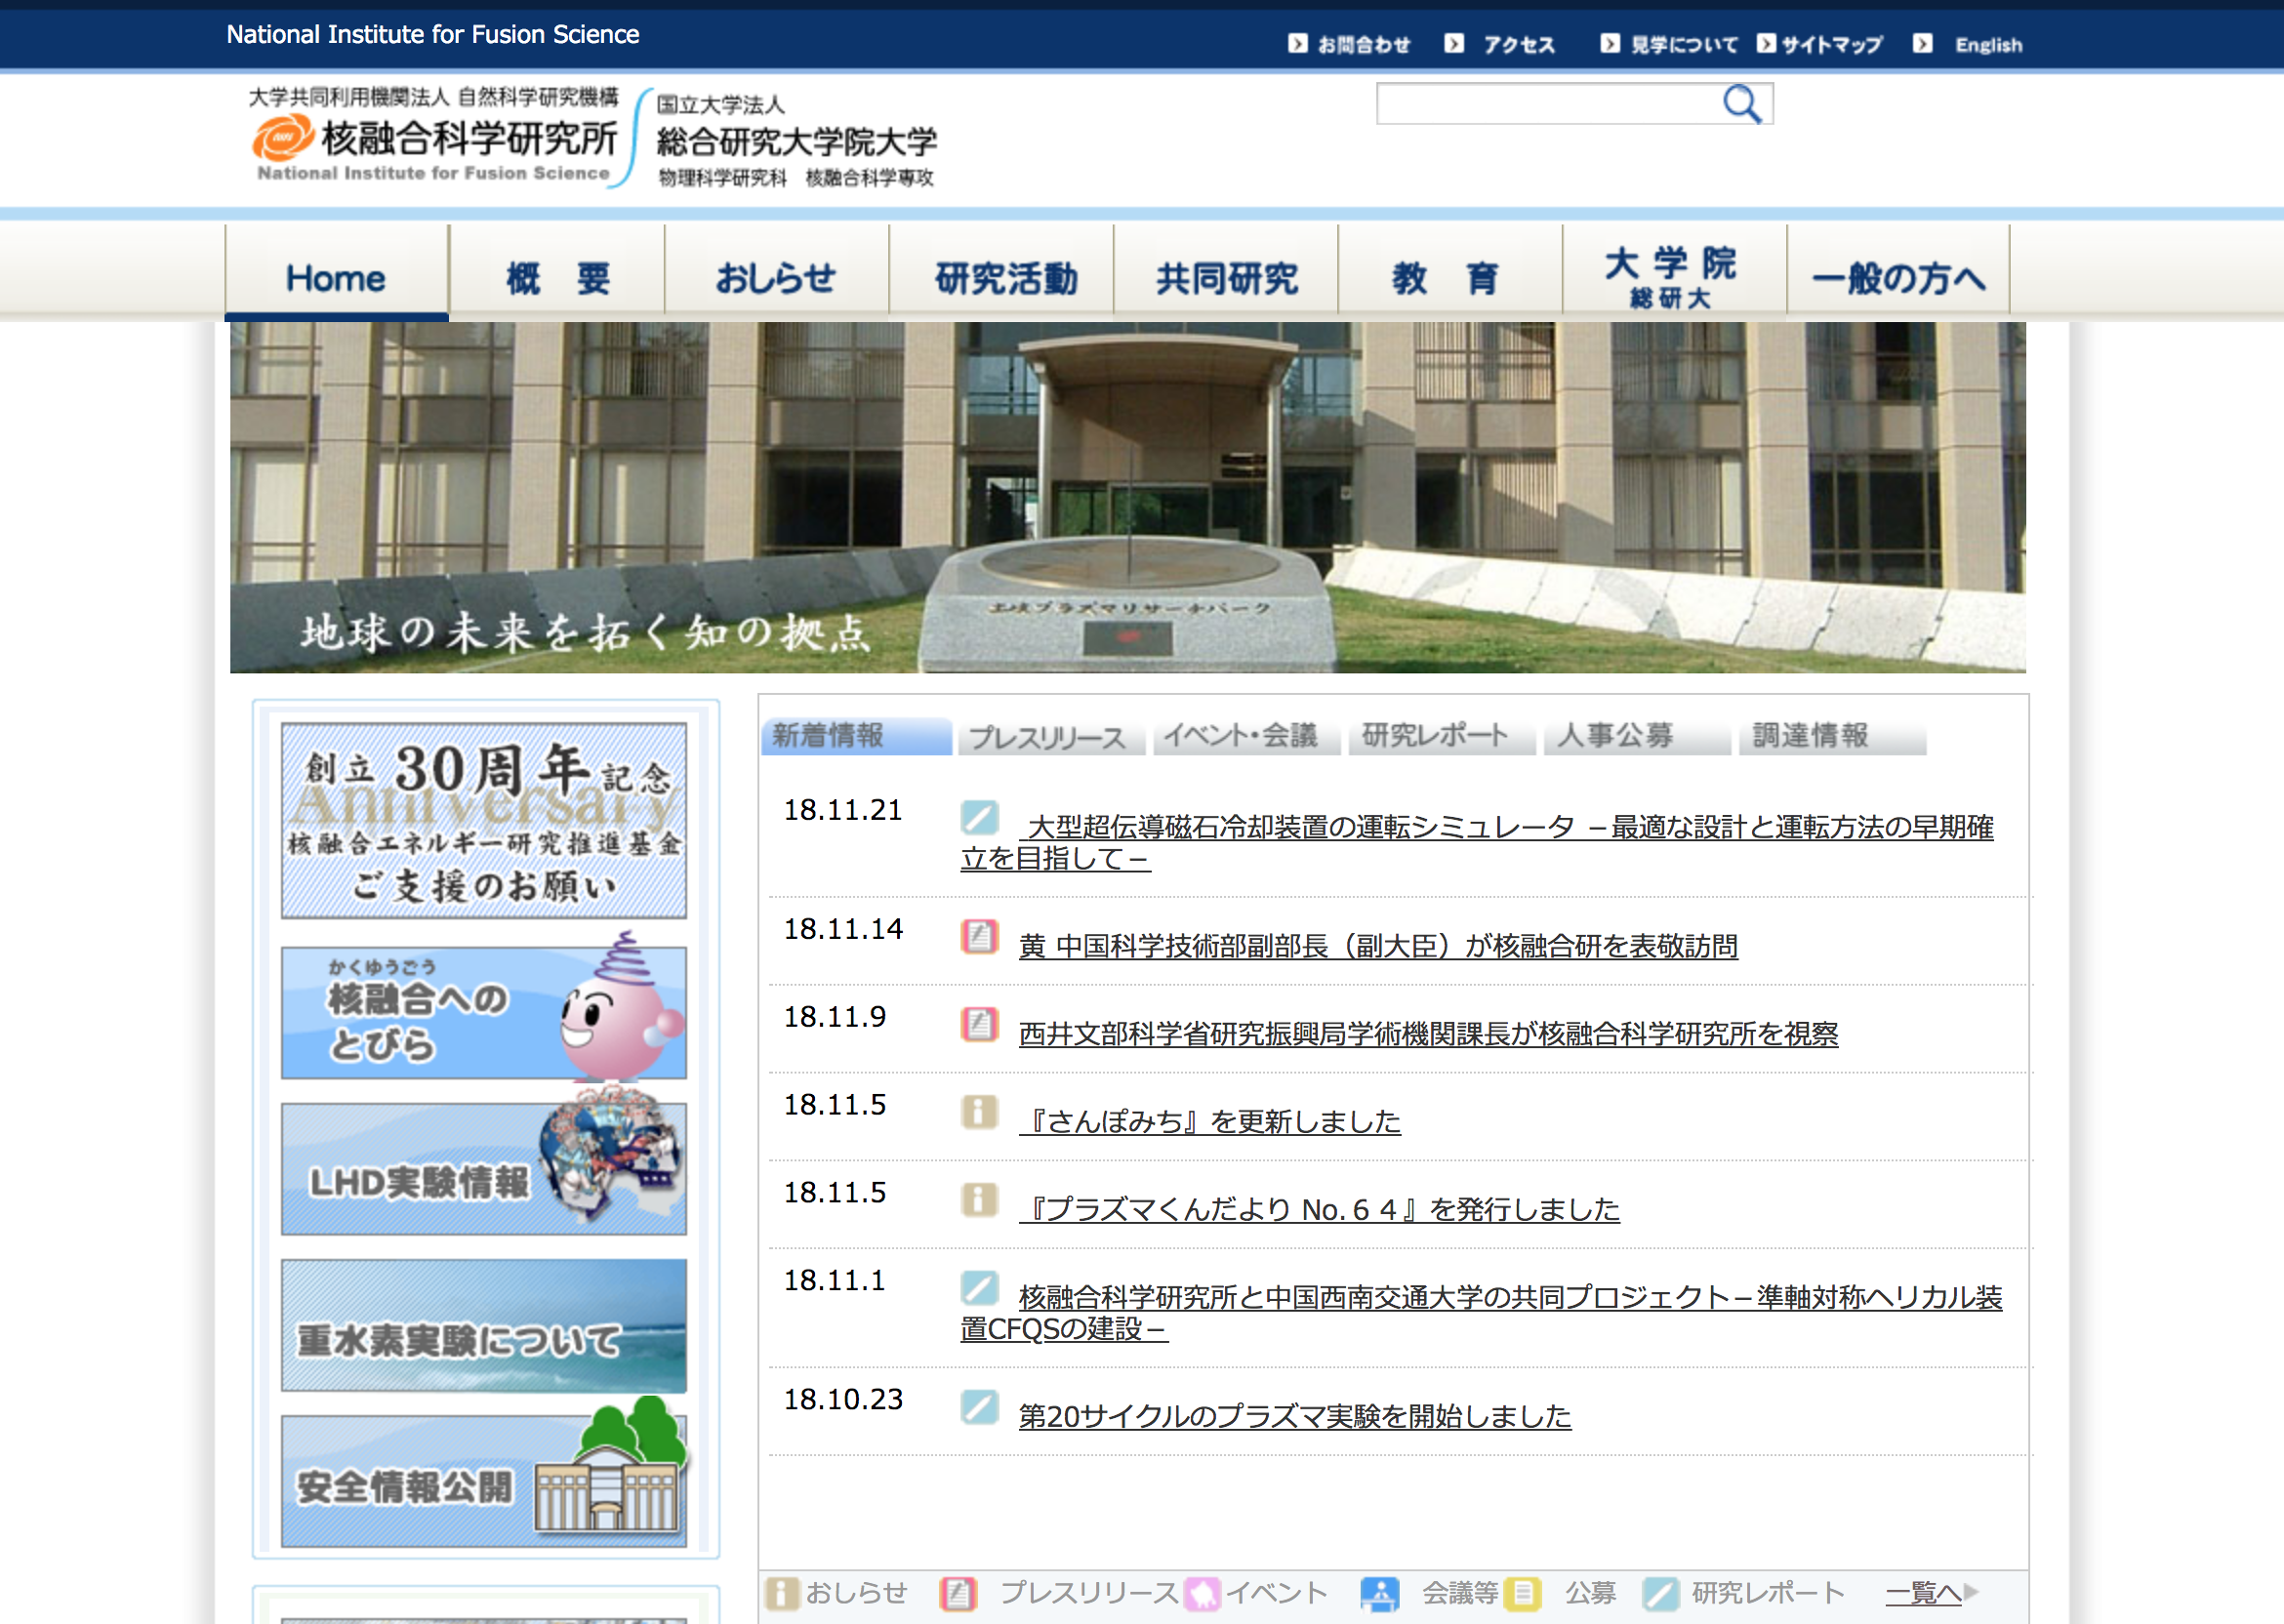Viewport: 2284px width, 1624px height.
Task: Open the 大学院 総研大 navigation menu
Action: (x=1675, y=272)
